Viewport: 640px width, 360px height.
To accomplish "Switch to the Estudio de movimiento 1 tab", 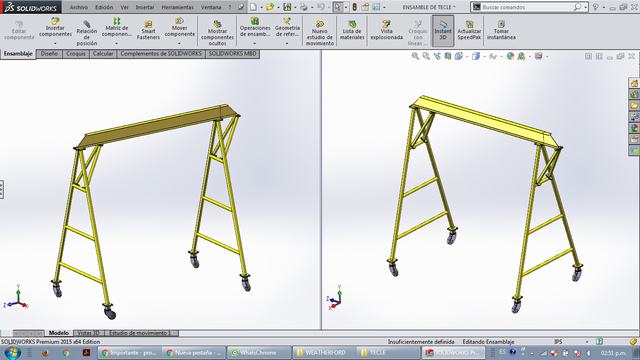I will [x=140, y=333].
